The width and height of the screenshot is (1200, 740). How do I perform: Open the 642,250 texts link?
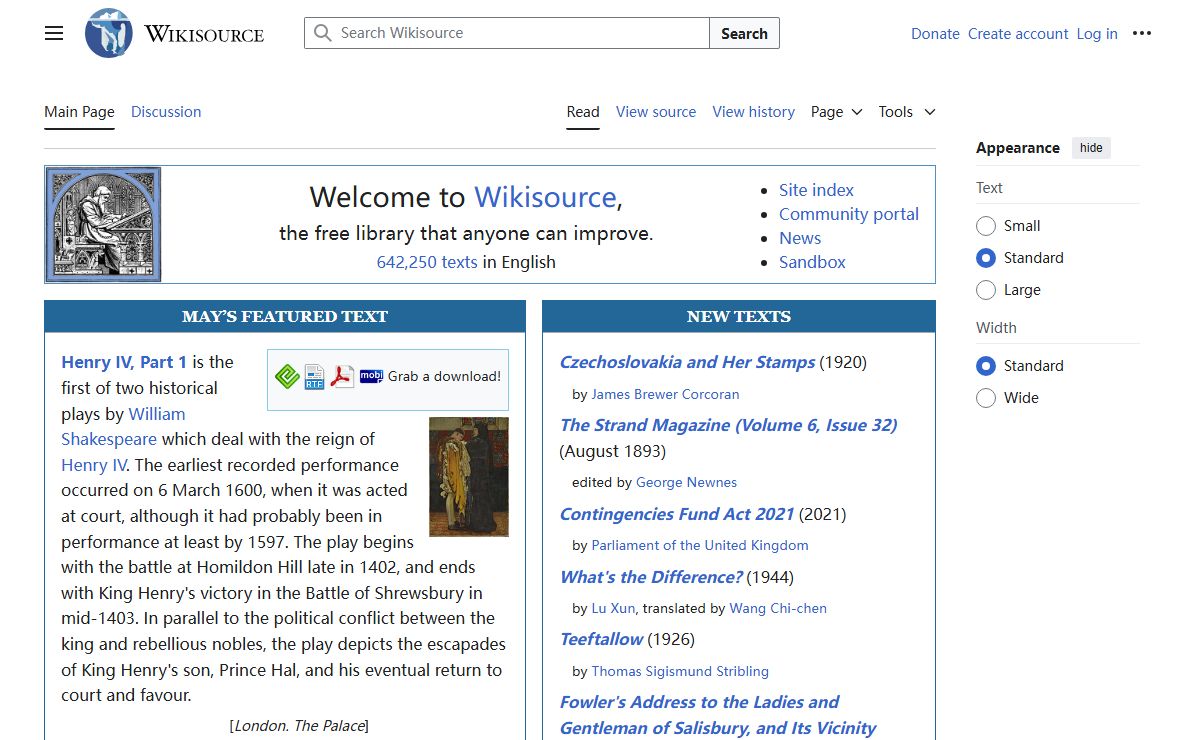click(427, 262)
